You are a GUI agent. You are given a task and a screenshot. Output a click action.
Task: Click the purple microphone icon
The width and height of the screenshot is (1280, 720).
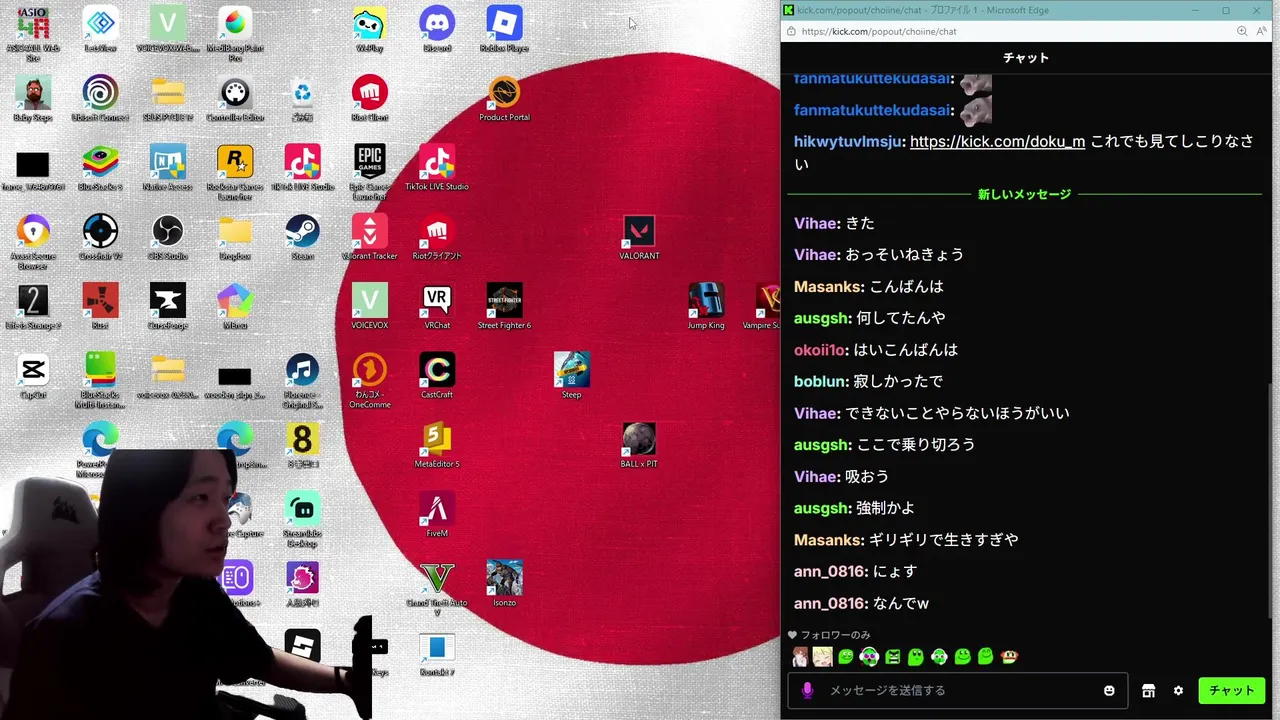(x=807, y=690)
